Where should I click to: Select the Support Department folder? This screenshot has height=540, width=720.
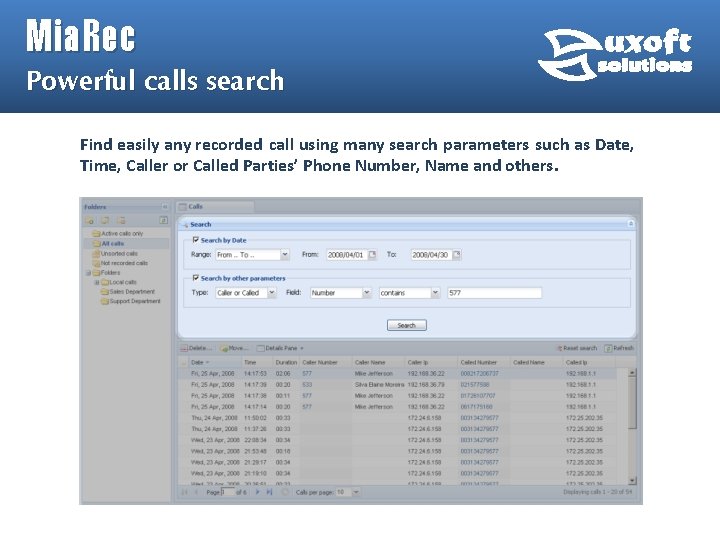(x=130, y=301)
